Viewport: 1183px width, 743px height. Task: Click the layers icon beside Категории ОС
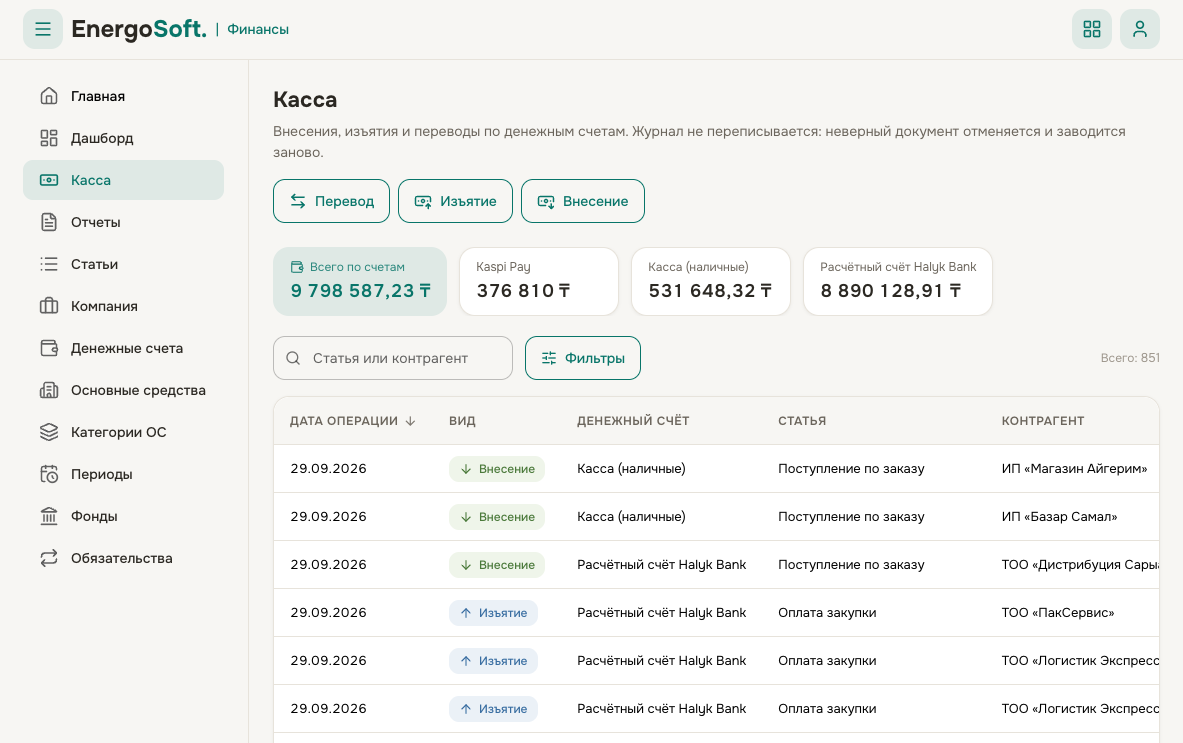[49, 432]
